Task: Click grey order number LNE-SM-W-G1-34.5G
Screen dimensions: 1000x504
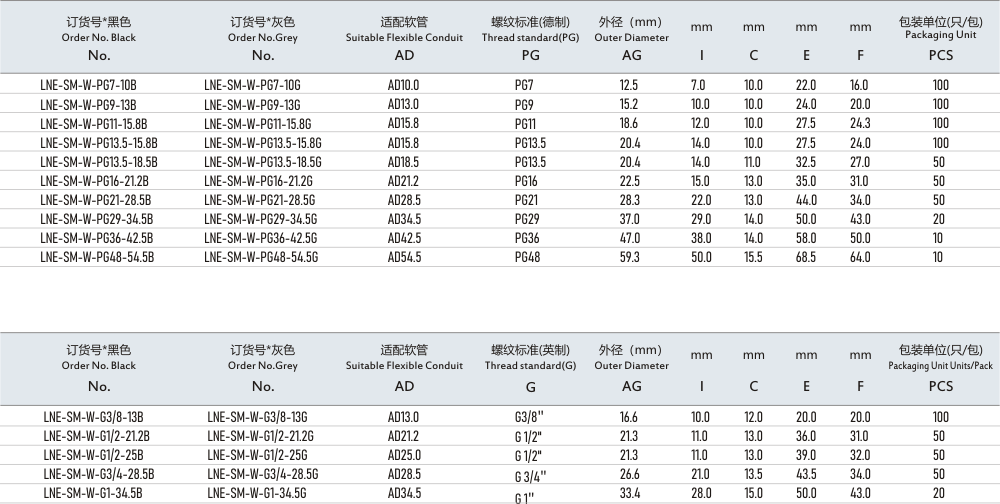Action: point(256,493)
